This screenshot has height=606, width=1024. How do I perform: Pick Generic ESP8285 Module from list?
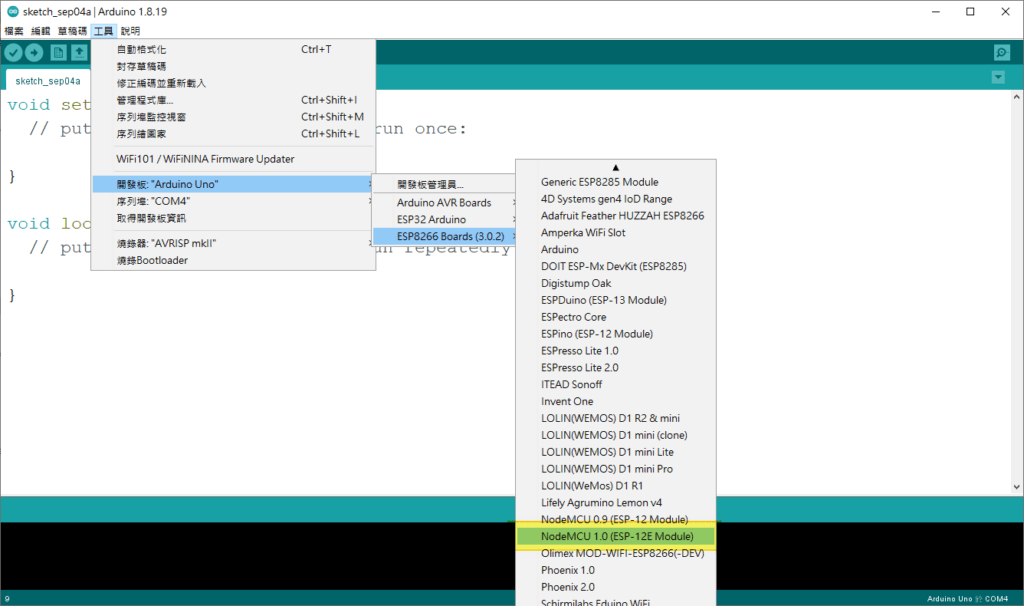pyautogui.click(x=599, y=182)
